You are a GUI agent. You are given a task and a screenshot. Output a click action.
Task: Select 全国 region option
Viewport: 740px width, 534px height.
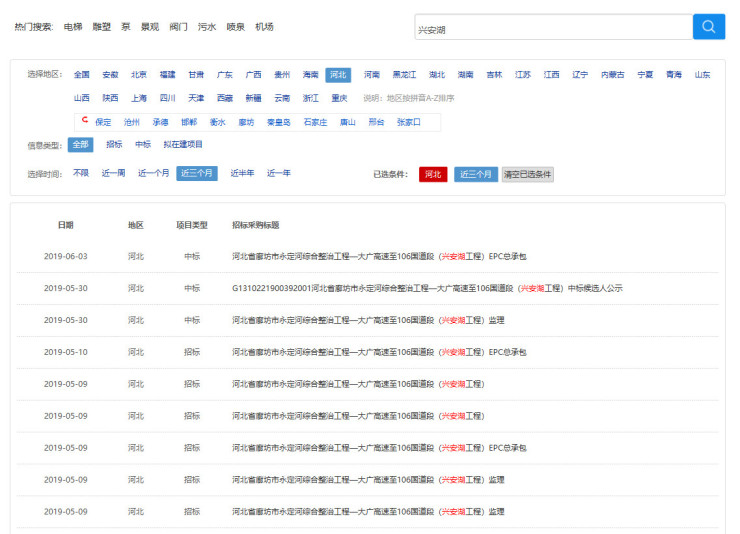click(81, 75)
